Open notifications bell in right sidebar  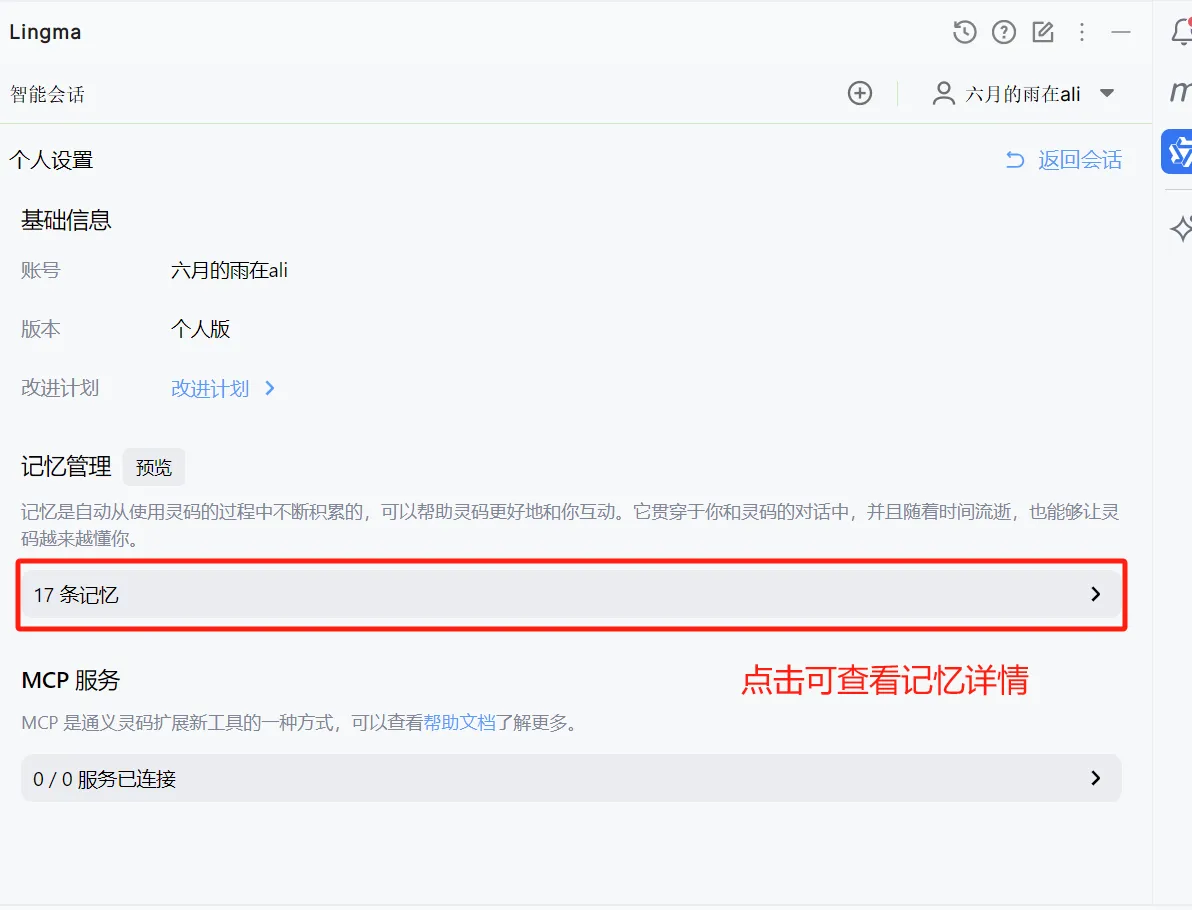[x=1181, y=32]
